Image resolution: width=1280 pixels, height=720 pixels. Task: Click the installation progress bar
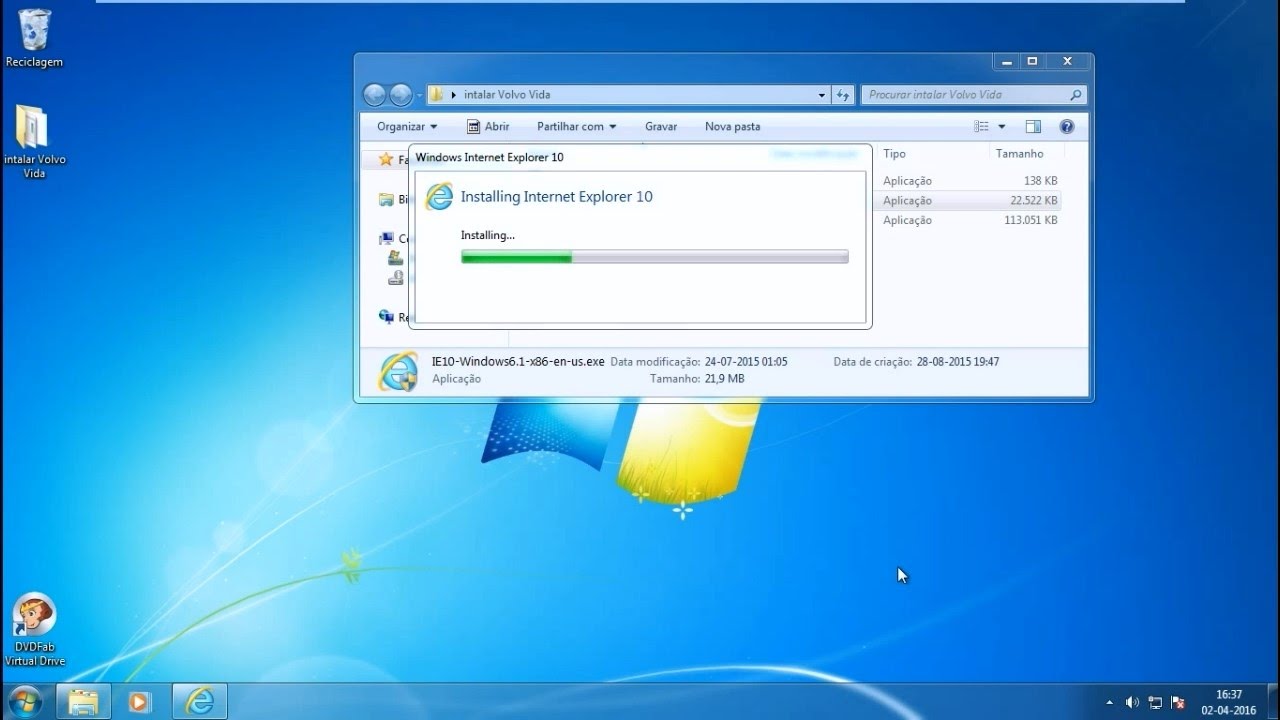click(655, 257)
